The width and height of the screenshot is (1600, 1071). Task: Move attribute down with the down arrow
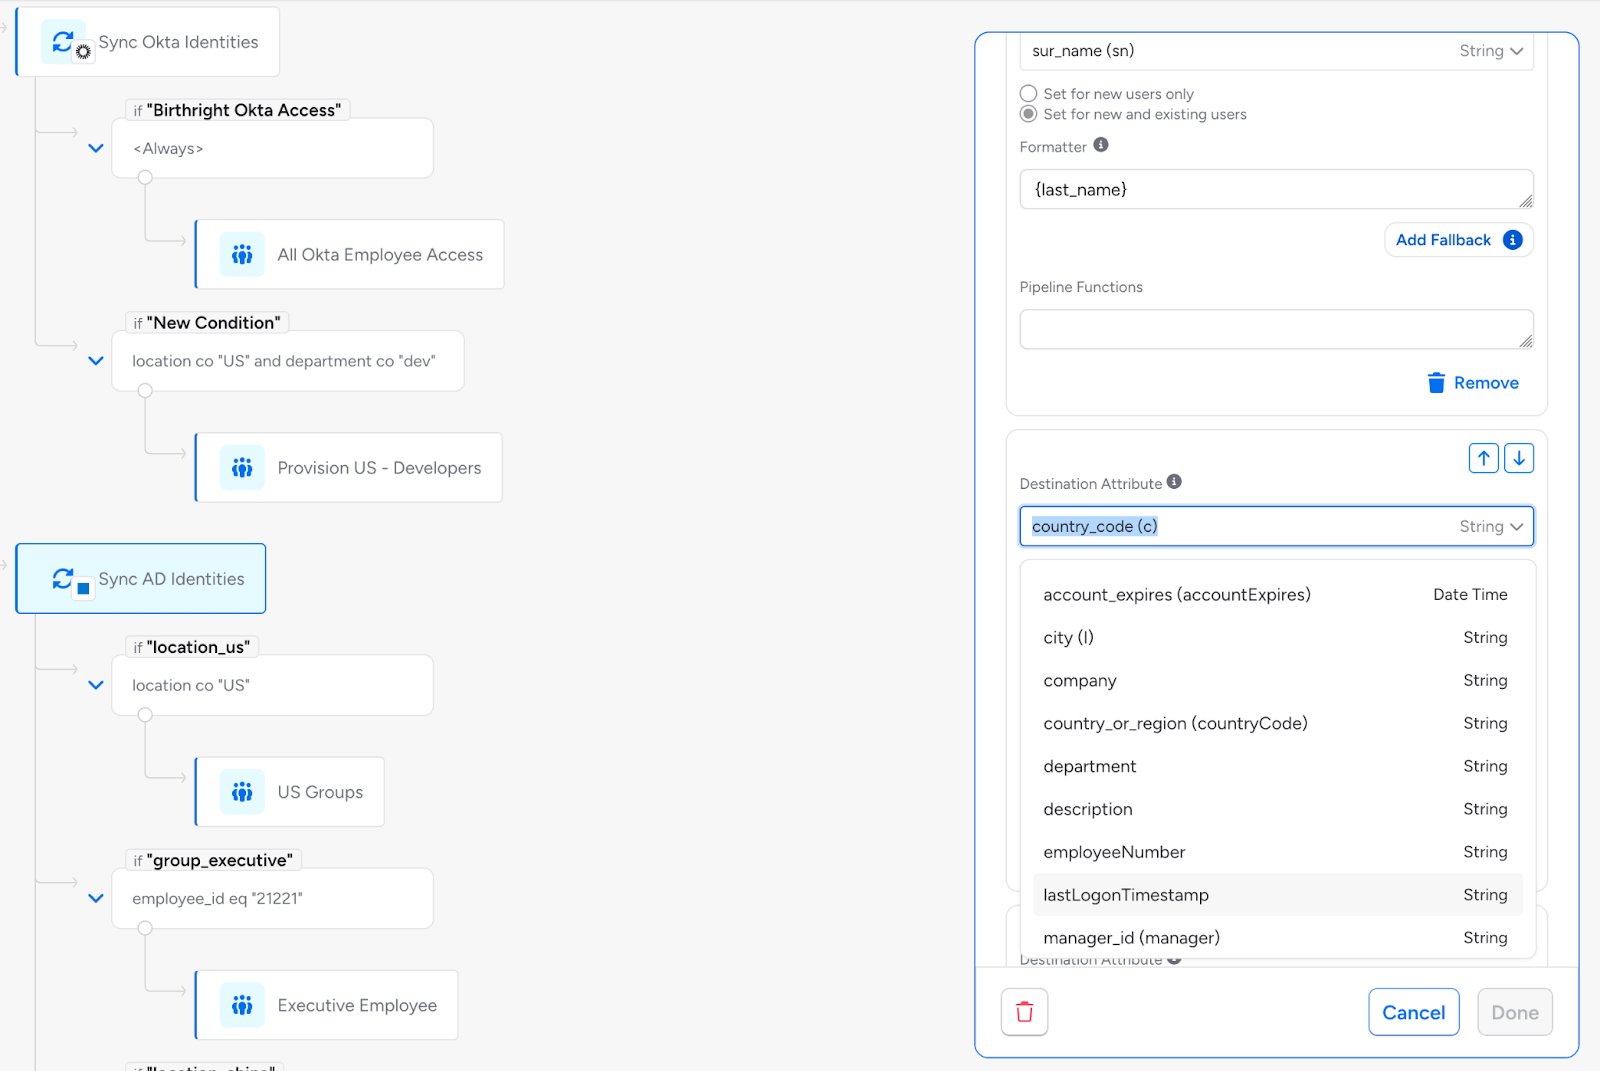1519,458
